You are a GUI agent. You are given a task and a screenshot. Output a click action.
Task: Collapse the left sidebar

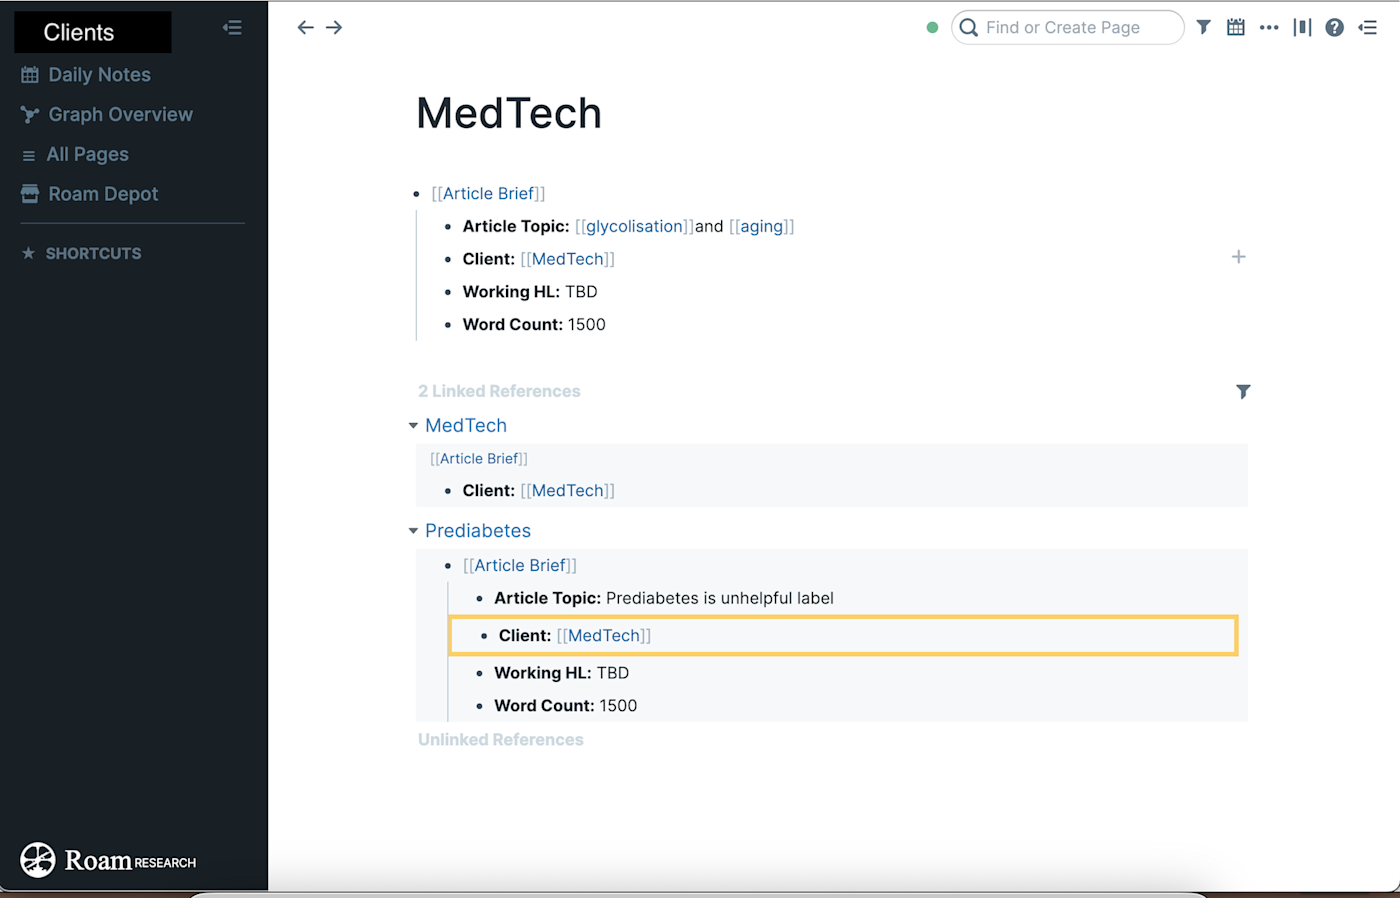tap(232, 28)
